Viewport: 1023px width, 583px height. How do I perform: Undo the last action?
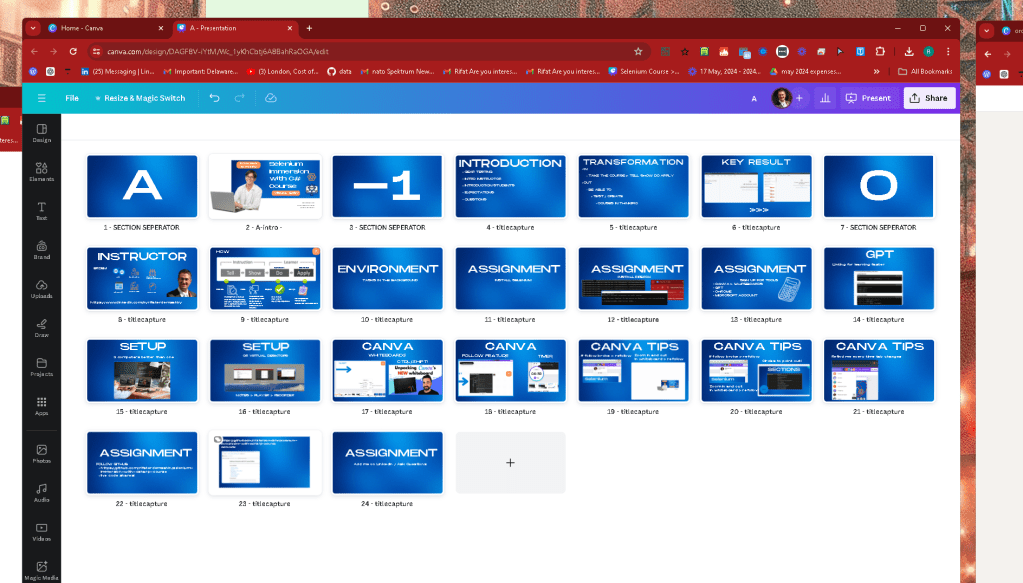coord(214,98)
